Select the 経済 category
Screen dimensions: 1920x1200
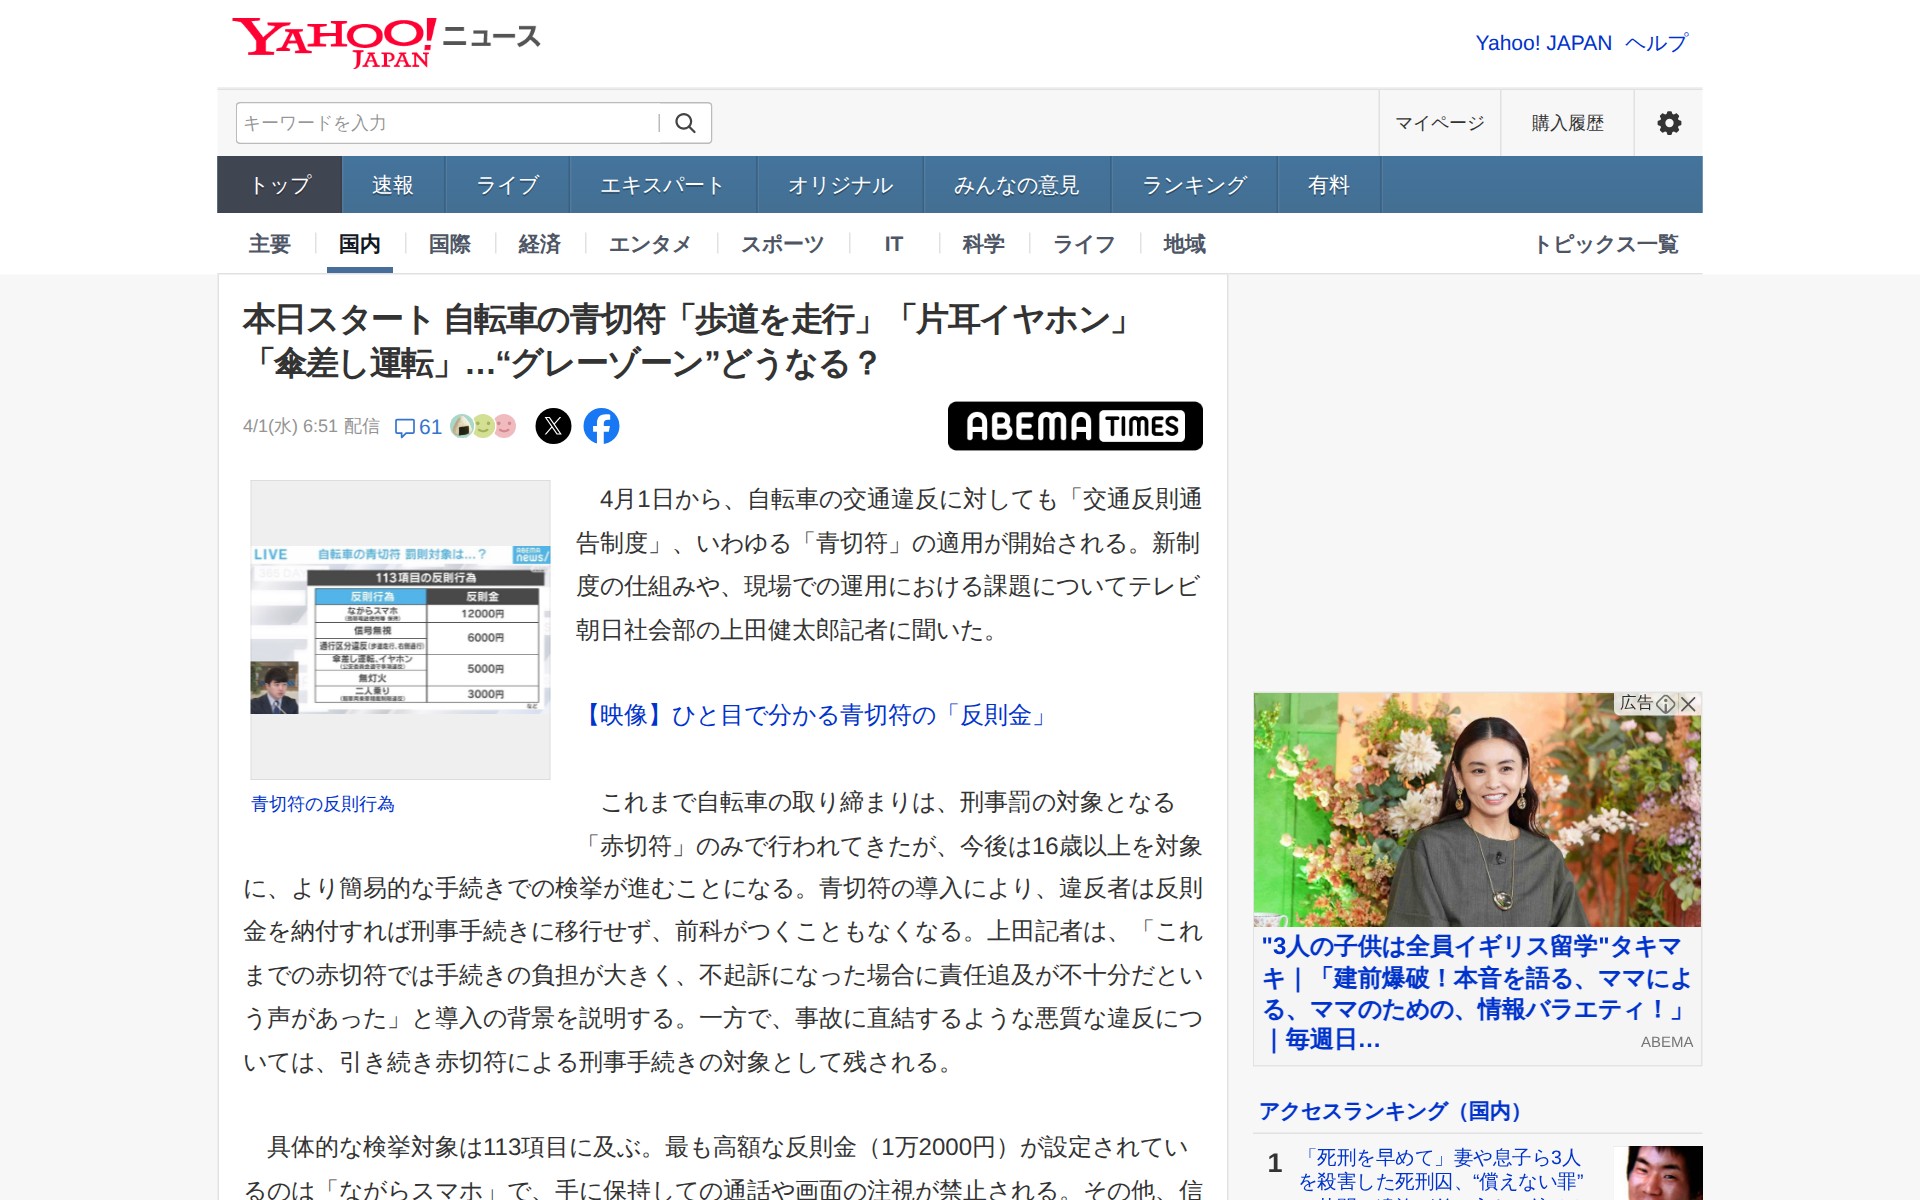[x=539, y=244]
